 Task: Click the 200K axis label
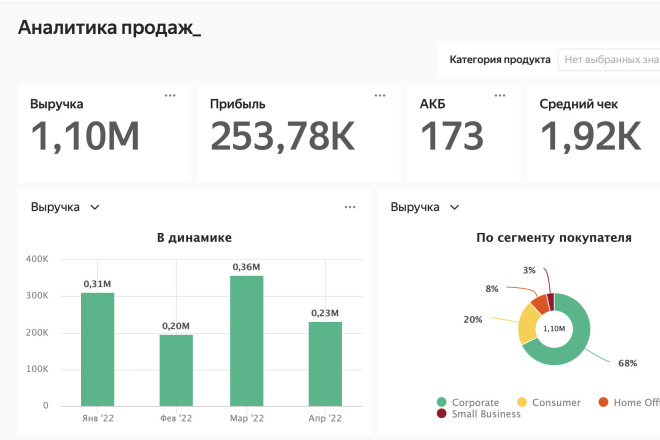coord(37,333)
